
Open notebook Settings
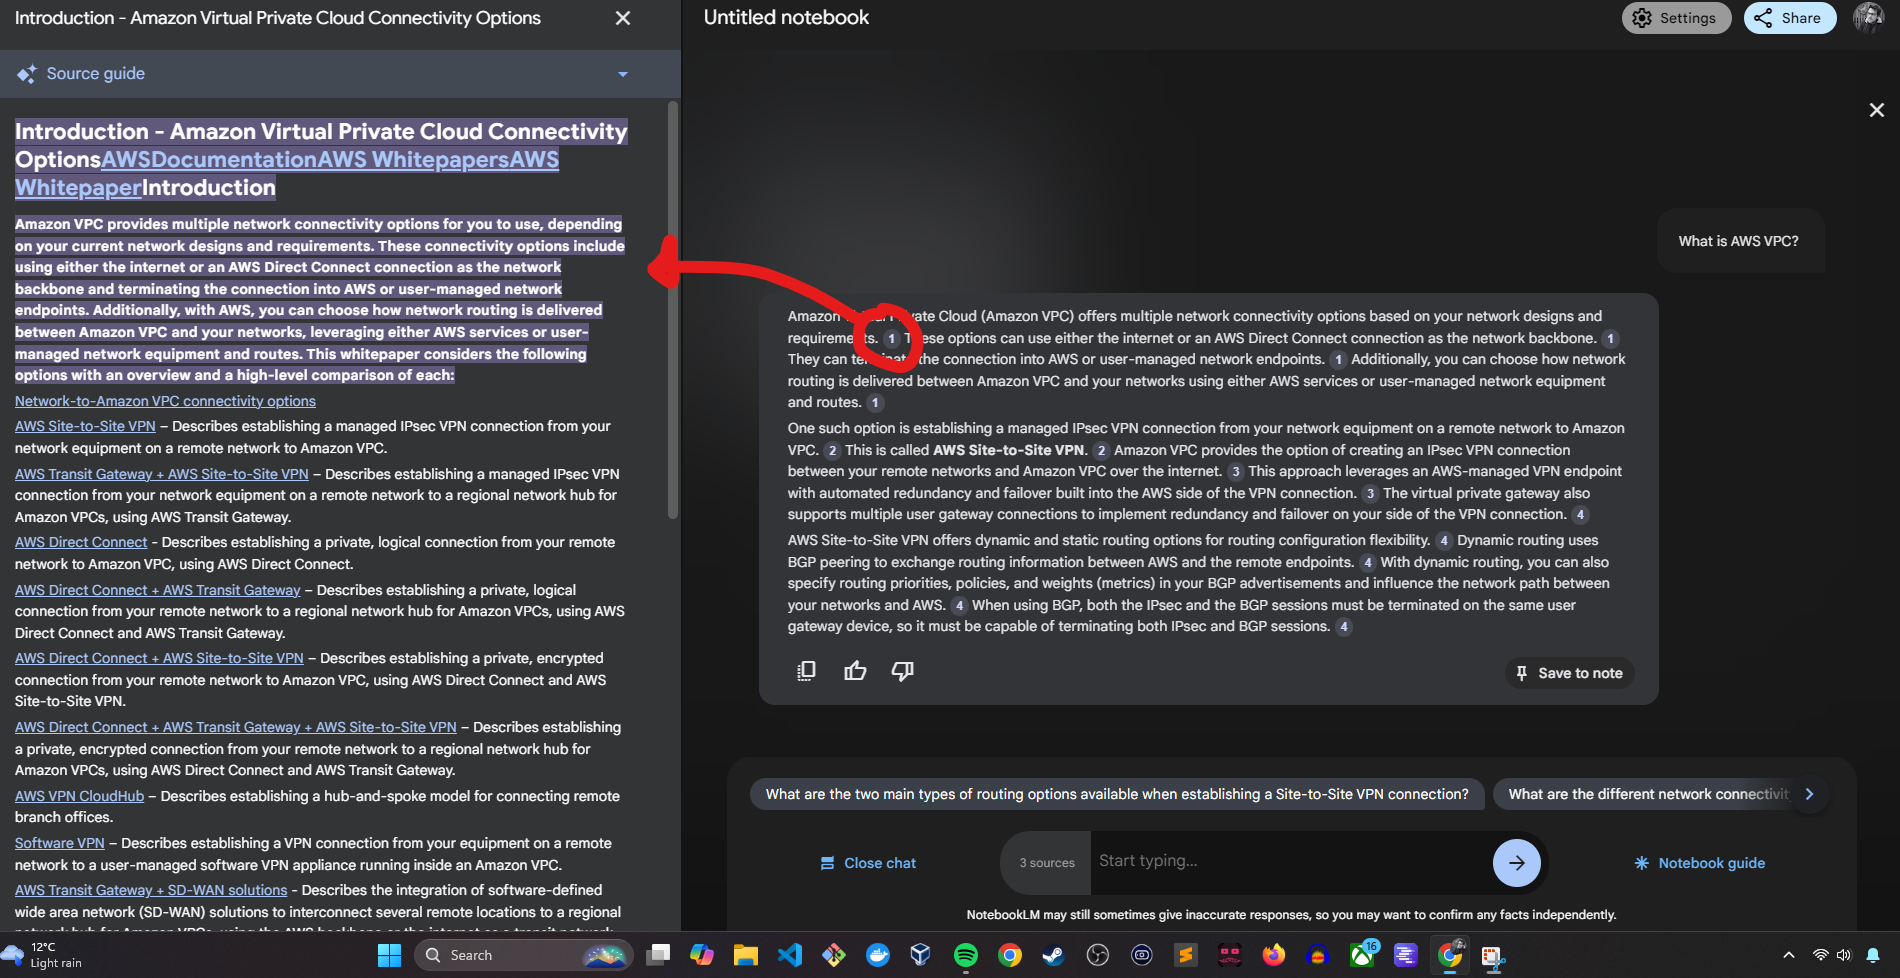tap(1675, 18)
